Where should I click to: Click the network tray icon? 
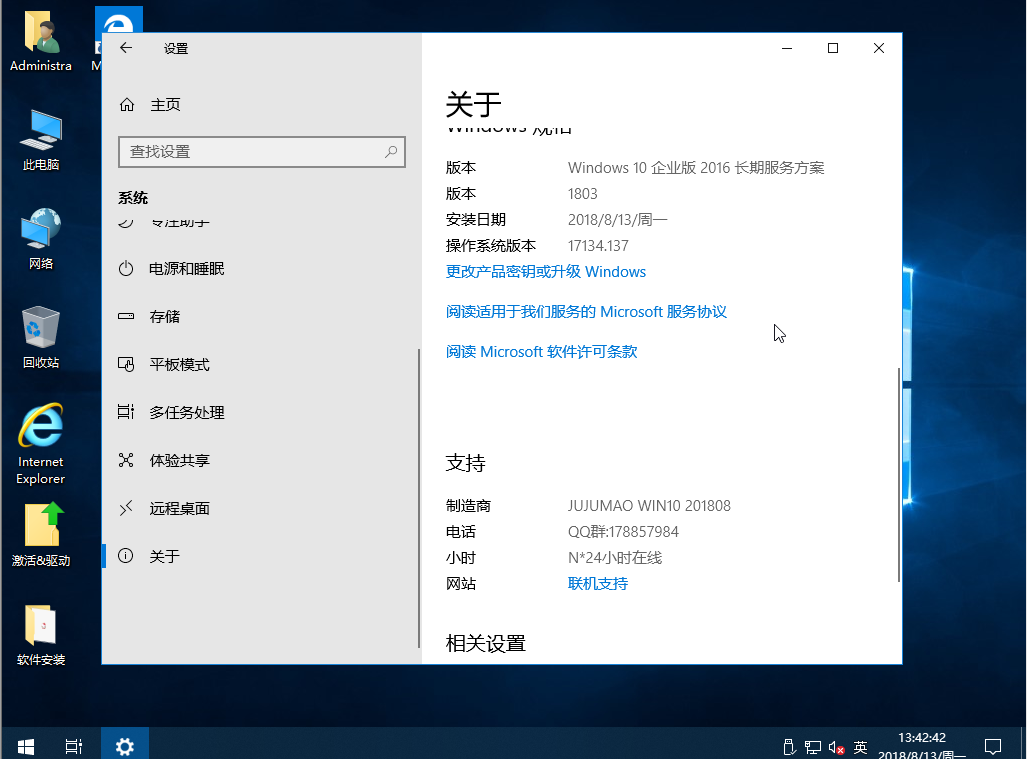(x=813, y=747)
